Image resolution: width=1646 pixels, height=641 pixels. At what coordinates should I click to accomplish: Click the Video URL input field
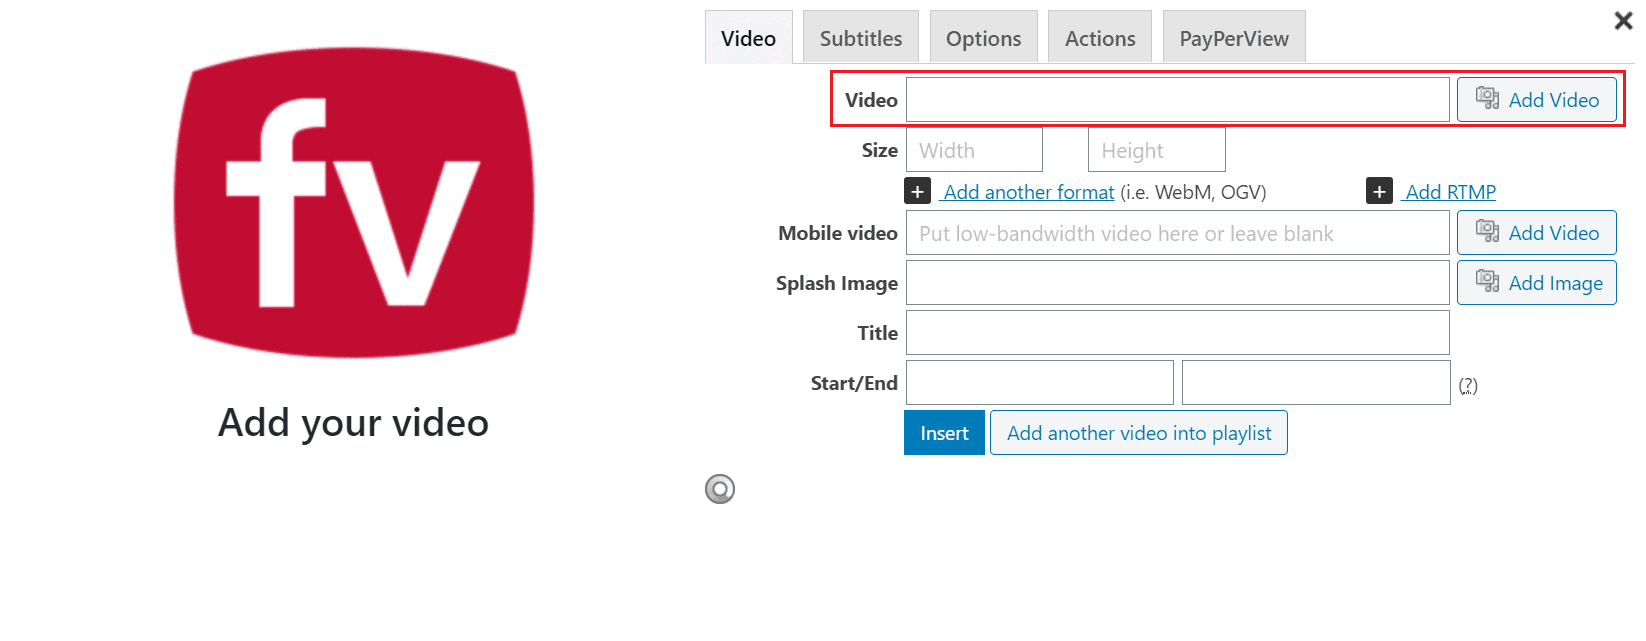pos(1178,100)
